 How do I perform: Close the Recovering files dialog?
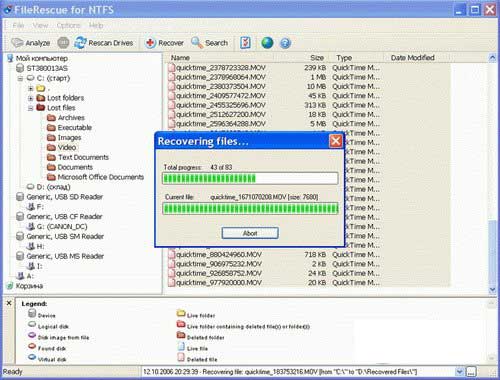336,141
